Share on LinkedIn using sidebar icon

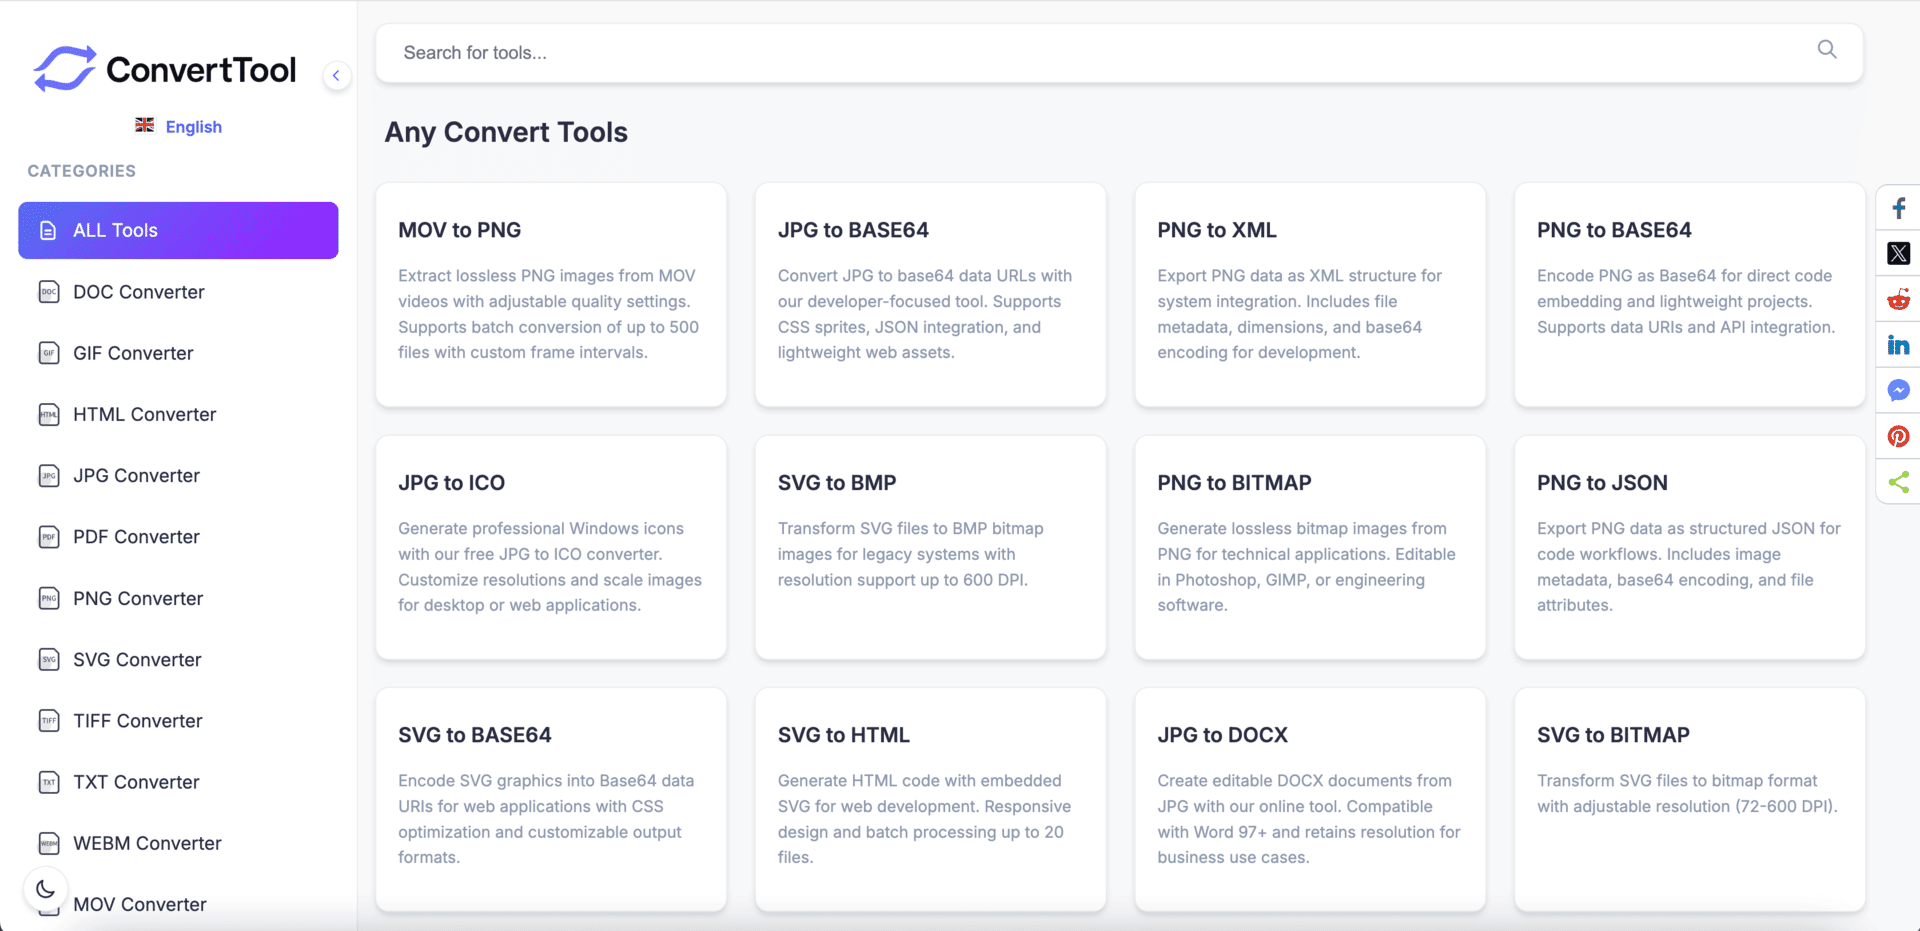1898,346
